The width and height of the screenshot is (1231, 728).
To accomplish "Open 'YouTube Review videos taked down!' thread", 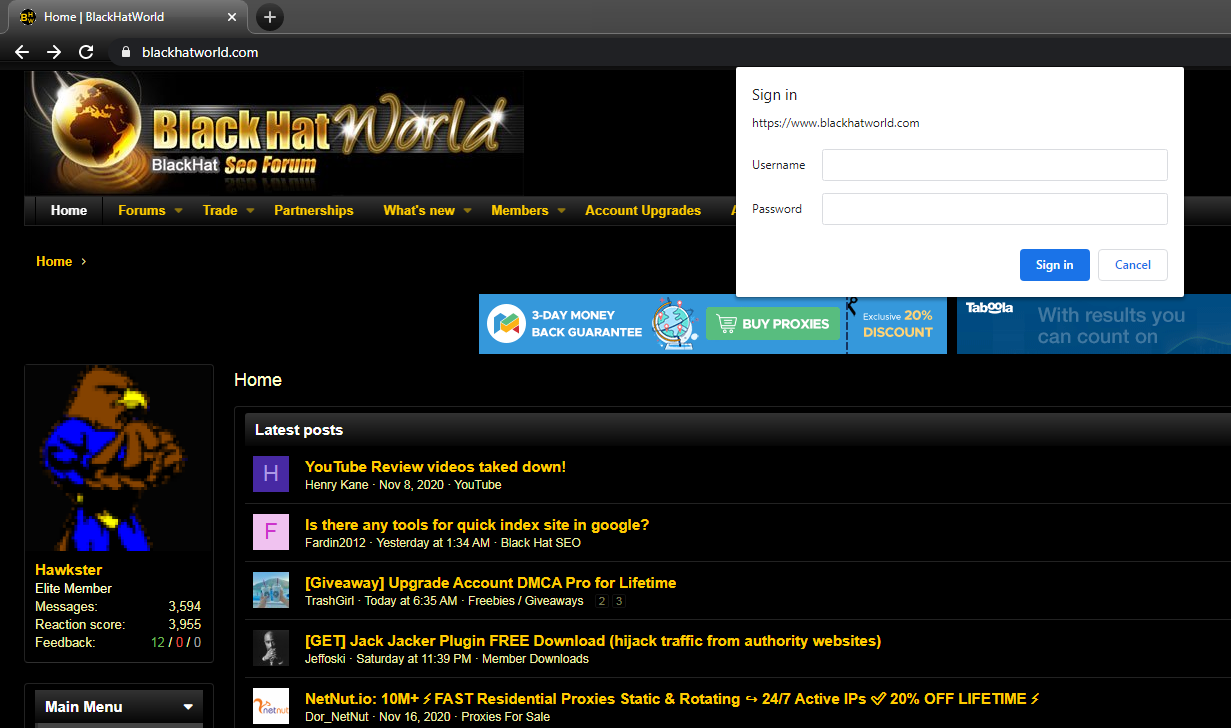I will tap(436, 467).
